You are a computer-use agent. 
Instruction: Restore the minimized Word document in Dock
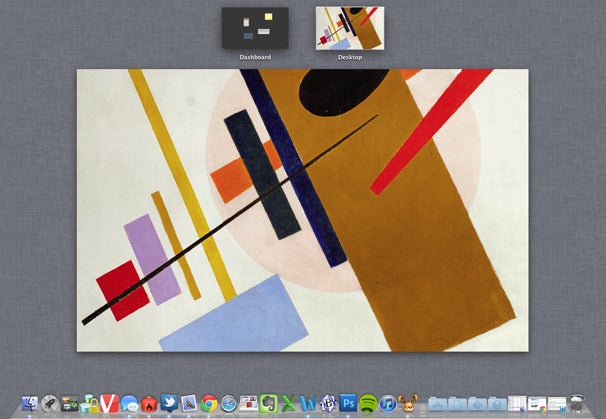tap(557, 404)
